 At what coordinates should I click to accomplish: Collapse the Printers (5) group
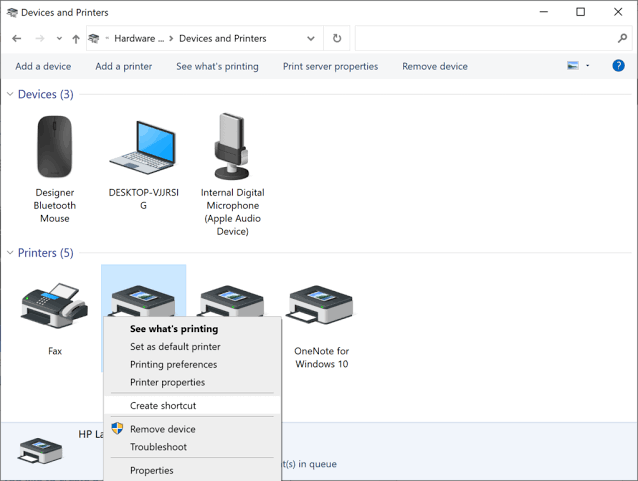pos(10,253)
